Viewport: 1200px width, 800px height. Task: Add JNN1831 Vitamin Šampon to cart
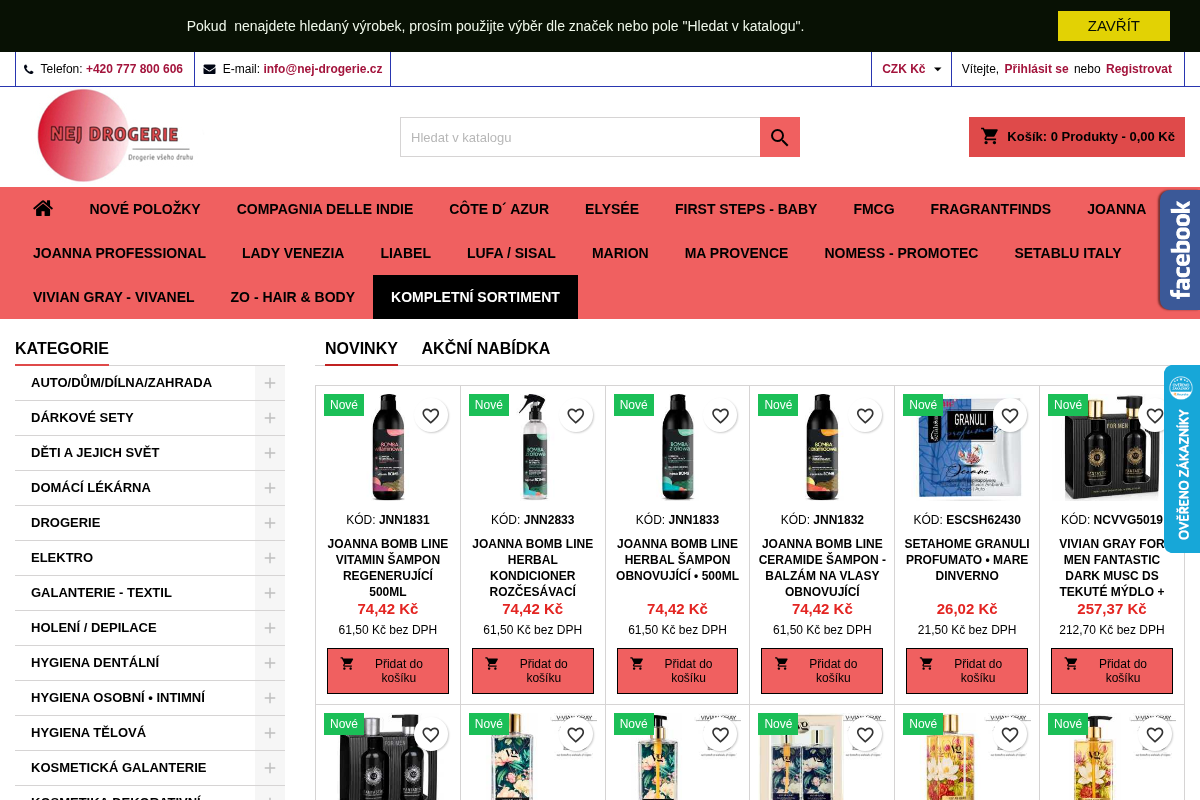(388, 671)
